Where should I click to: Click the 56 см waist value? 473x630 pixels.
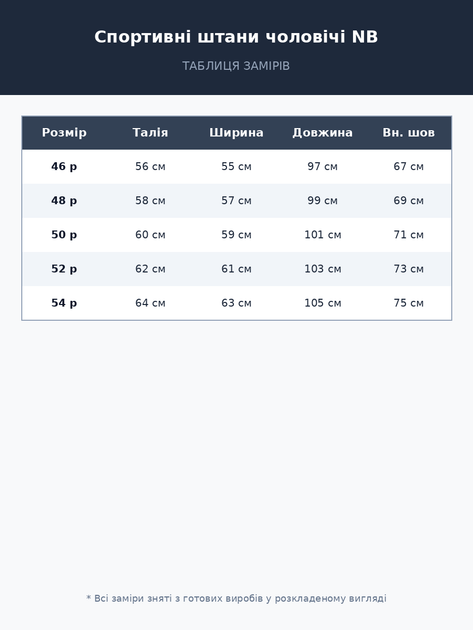pyautogui.click(x=150, y=166)
